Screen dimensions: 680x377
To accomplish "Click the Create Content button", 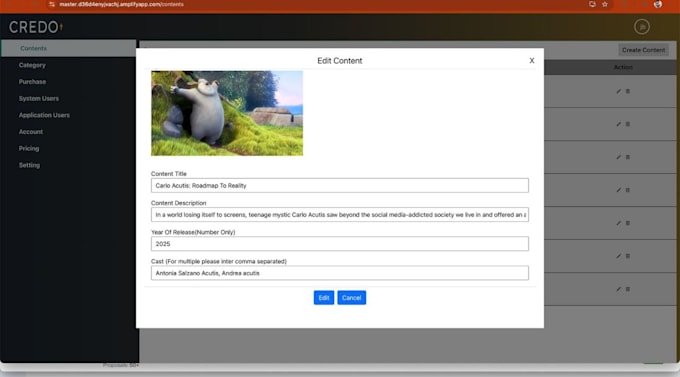I will click(x=644, y=50).
